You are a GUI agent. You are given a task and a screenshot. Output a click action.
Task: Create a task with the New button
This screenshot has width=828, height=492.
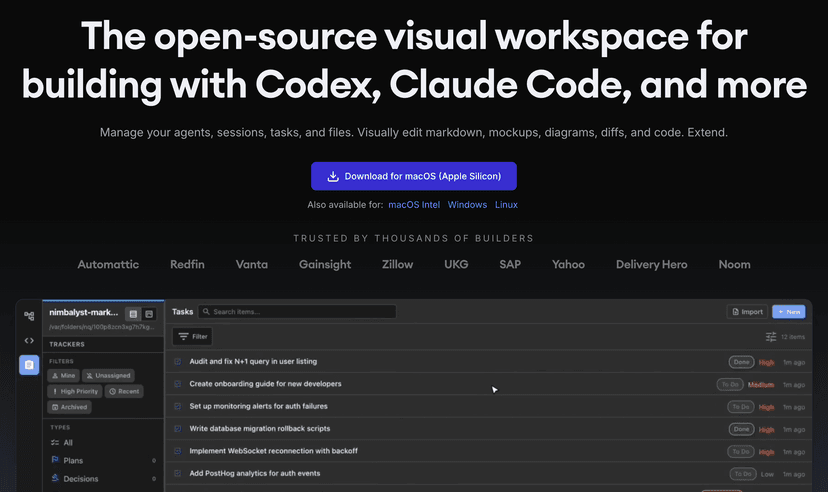click(x=789, y=312)
